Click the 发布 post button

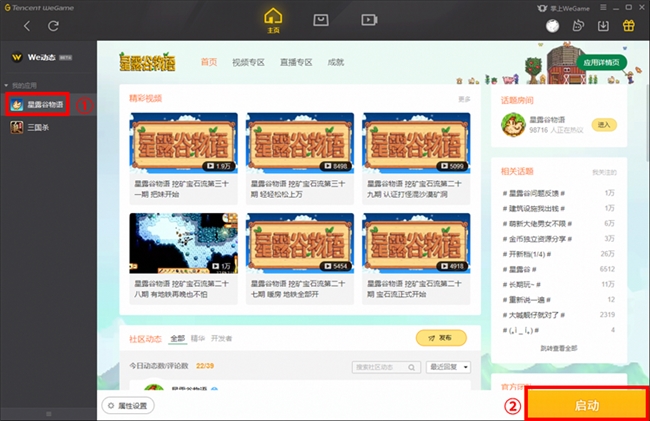pos(441,338)
